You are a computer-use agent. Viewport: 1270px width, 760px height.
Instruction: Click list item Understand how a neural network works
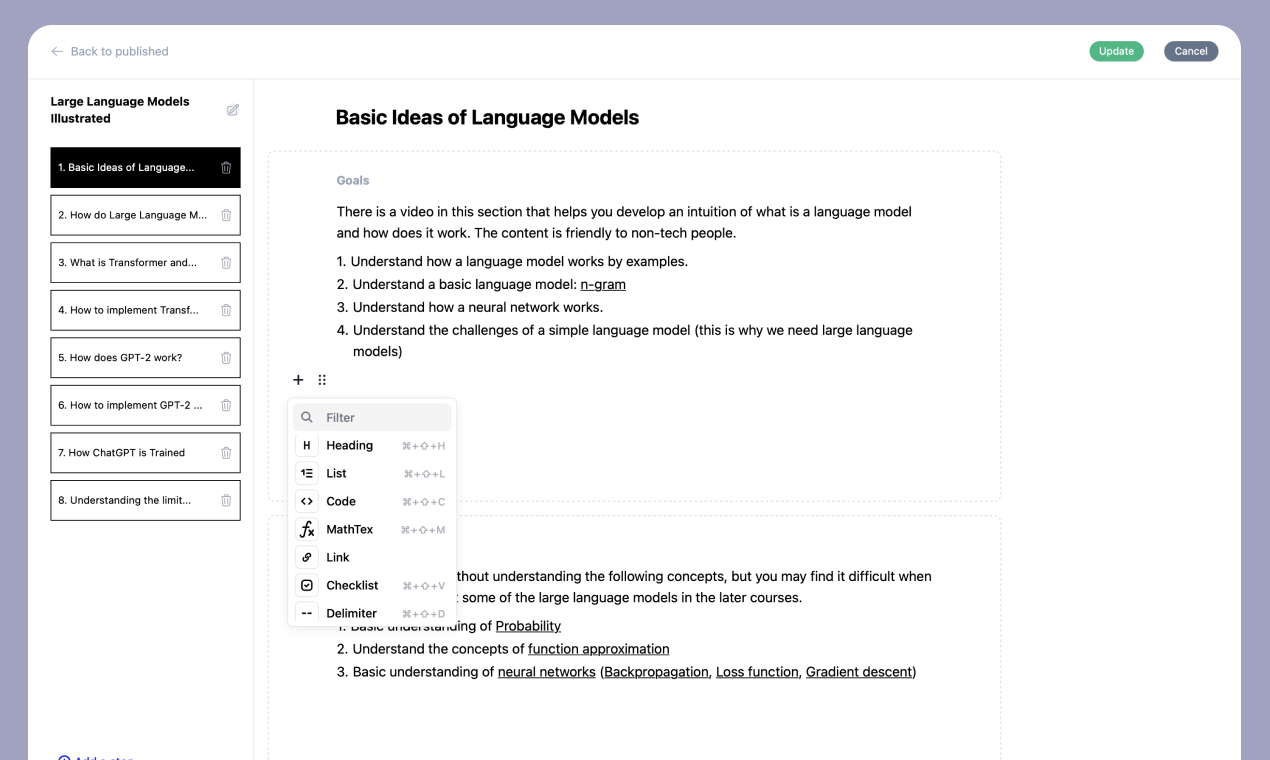coord(478,307)
